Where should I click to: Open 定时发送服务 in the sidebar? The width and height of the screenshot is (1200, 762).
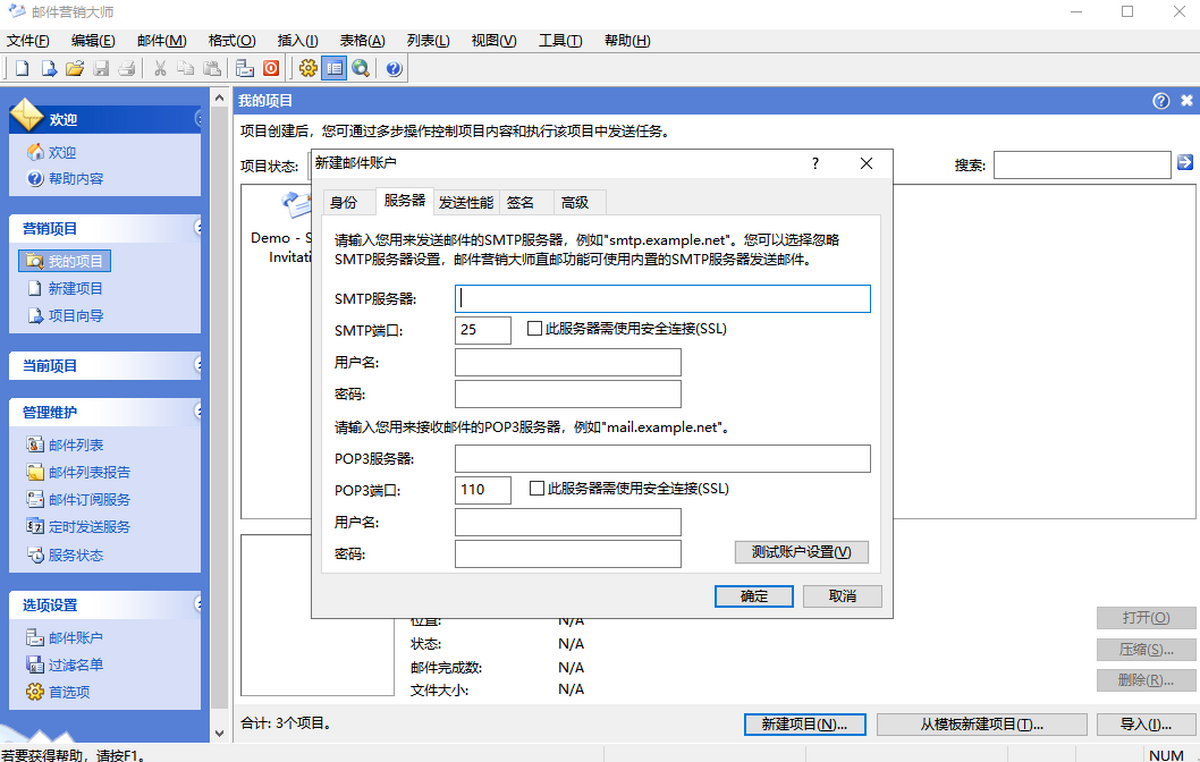tap(79, 526)
